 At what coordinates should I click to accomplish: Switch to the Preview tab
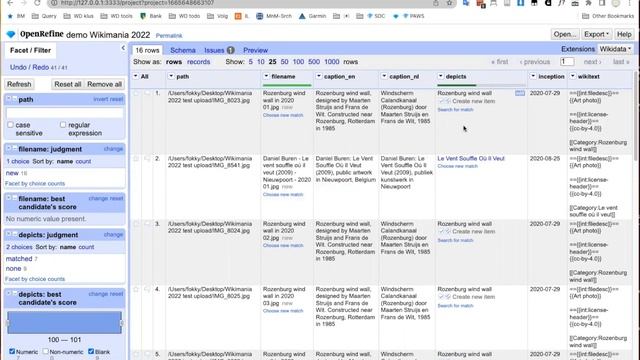click(x=256, y=50)
